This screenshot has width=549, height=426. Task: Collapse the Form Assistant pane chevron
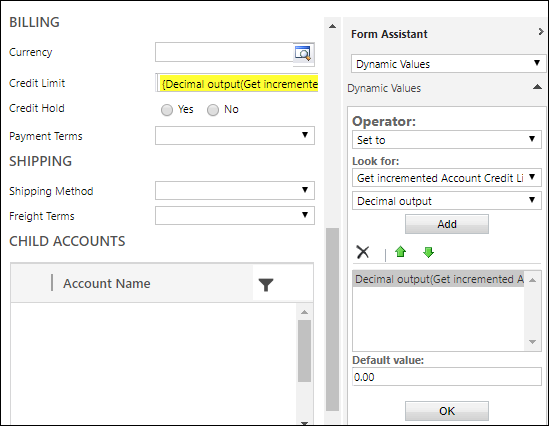(541, 32)
